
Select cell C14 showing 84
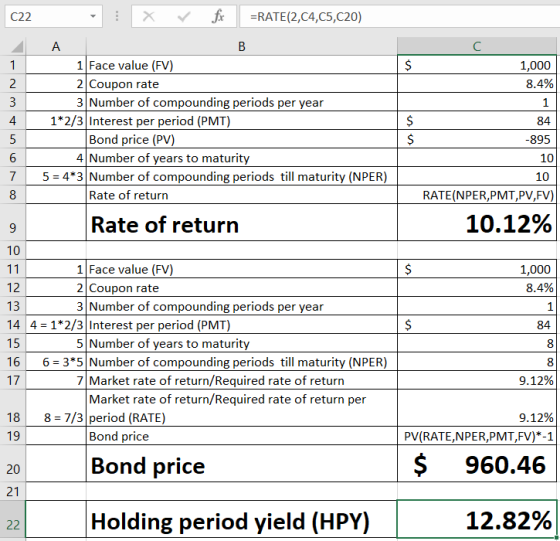[477, 325]
